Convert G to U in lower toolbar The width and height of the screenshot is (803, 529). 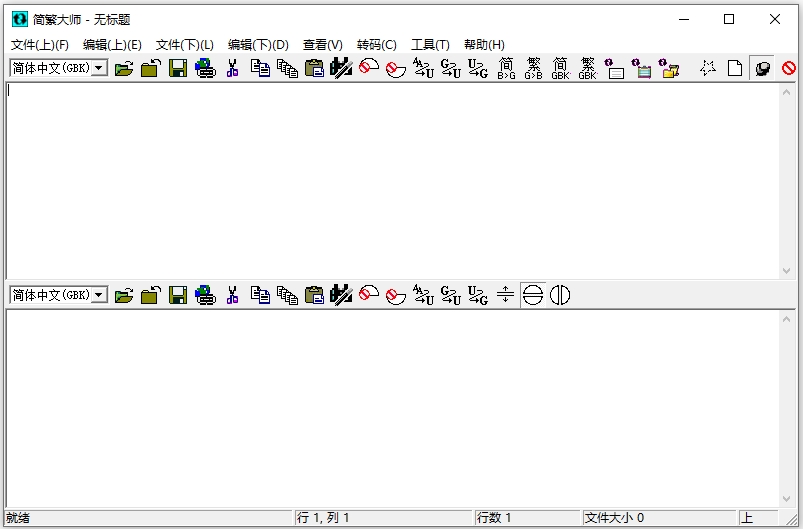click(x=451, y=295)
